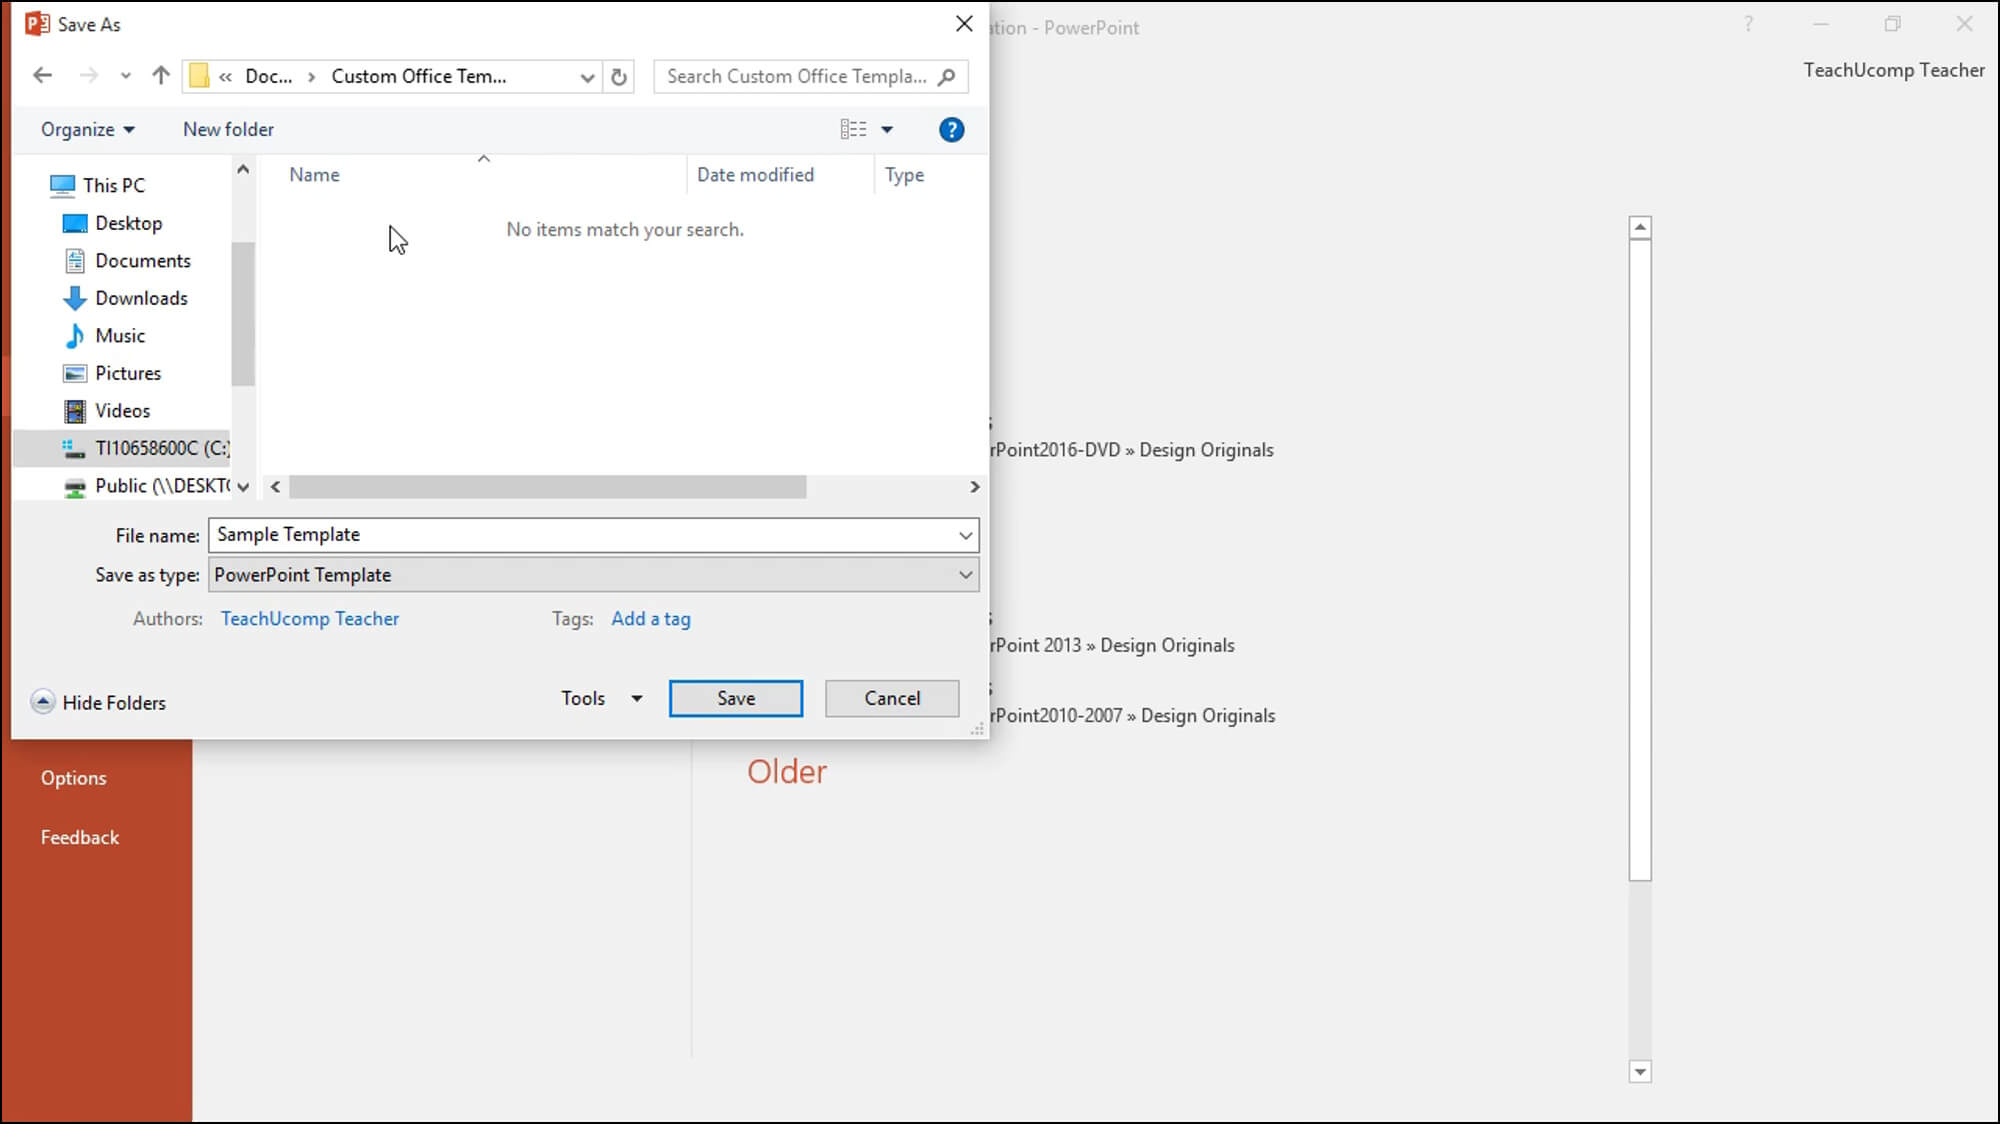Viewport: 2000px width, 1124px height.
Task: Click the navigate up folder icon
Action: (161, 76)
